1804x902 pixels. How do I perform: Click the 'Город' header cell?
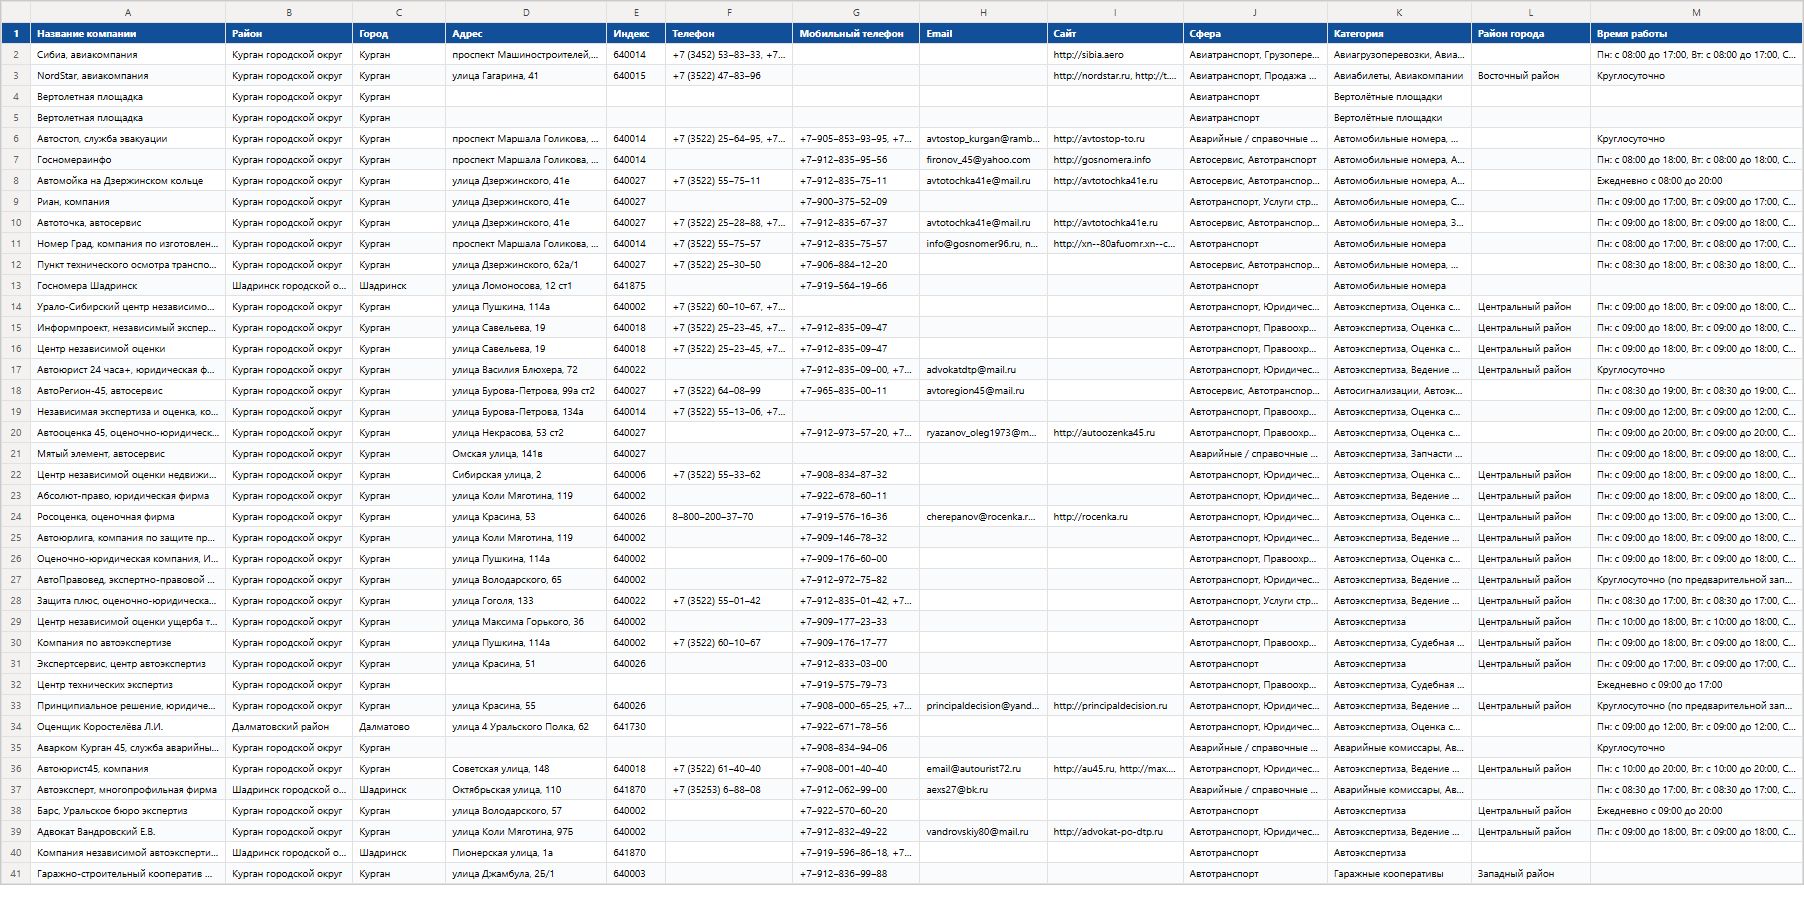coord(399,33)
